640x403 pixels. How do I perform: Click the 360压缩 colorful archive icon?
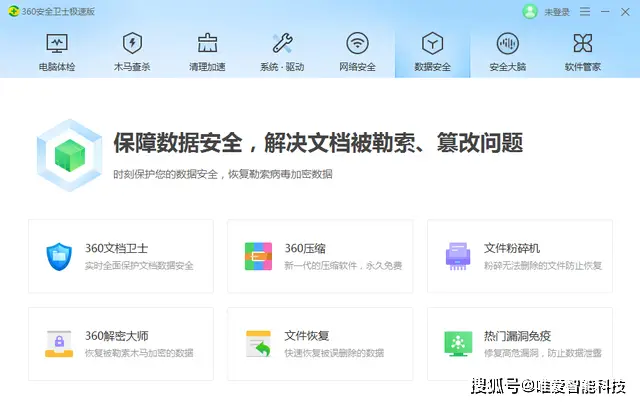258,256
